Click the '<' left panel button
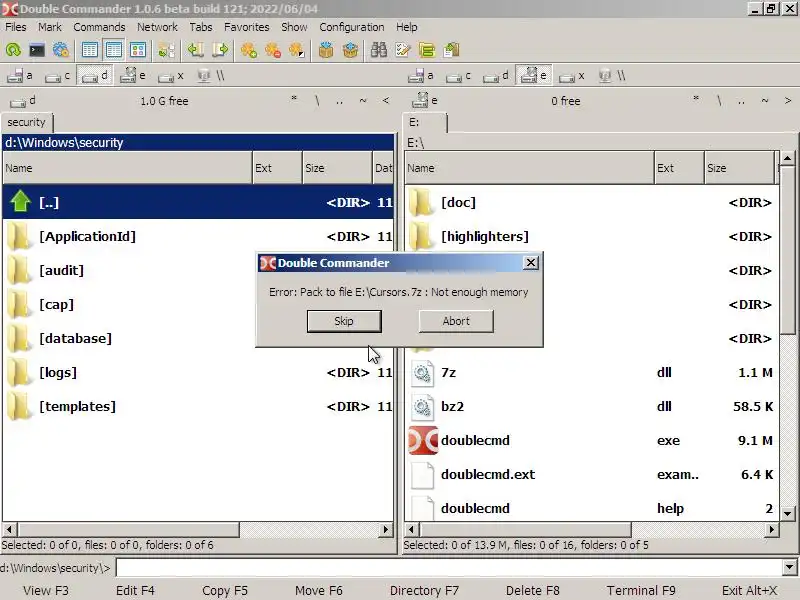Image resolution: width=800 pixels, height=600 pixels. coord(386,101)
